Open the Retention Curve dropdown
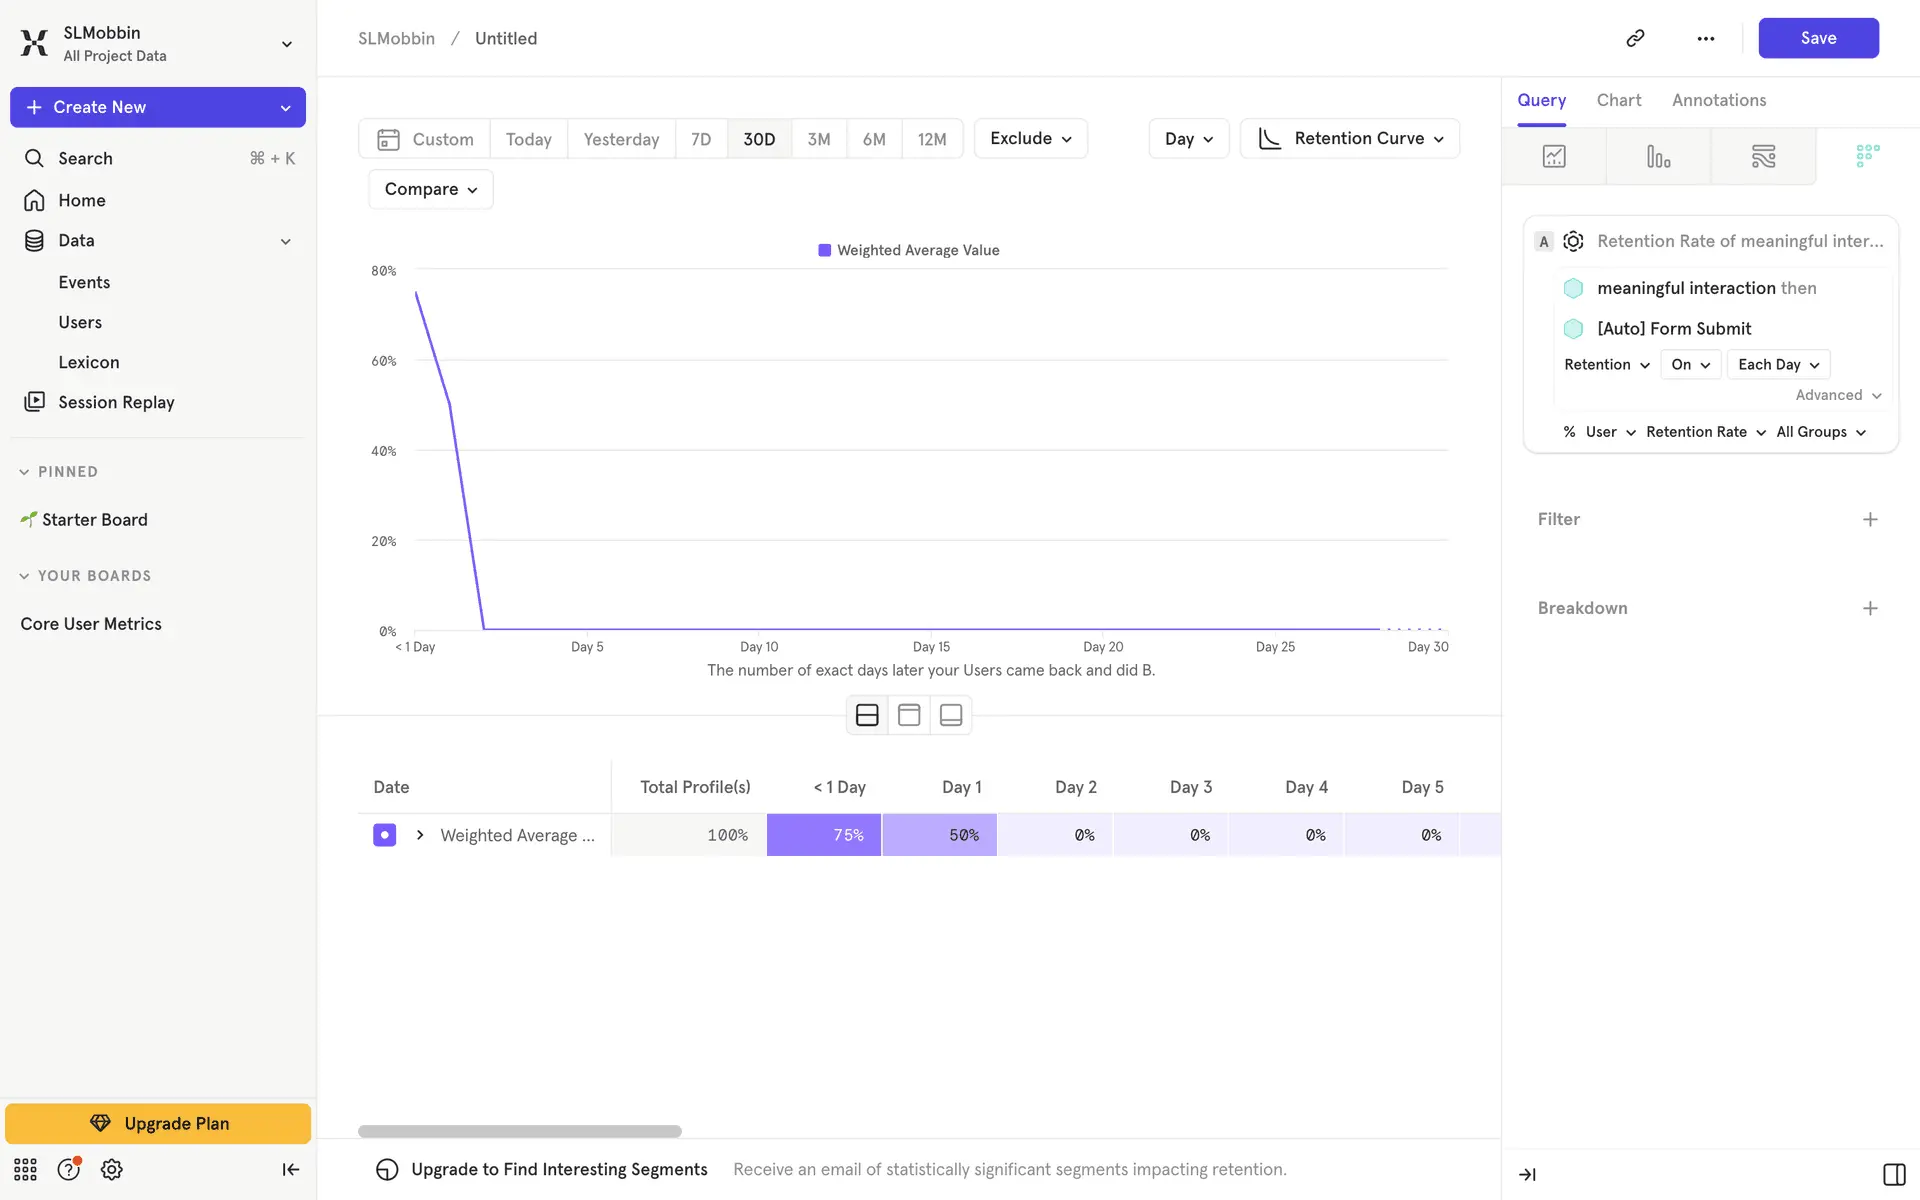This screenshot has height=1200, width=1920. 1350,138
